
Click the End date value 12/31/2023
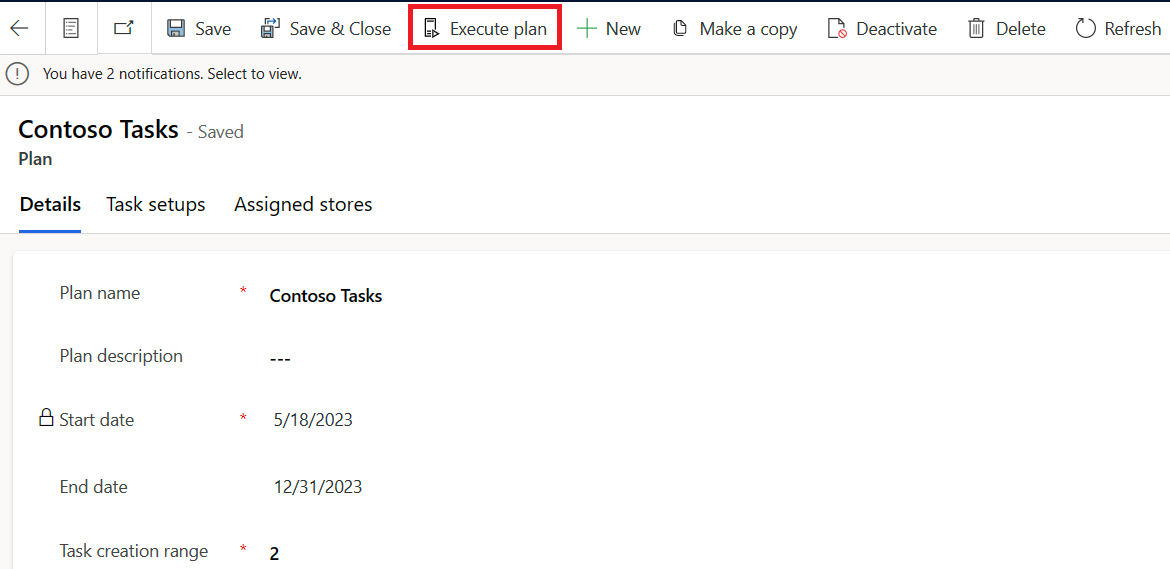tap(319, 488)
